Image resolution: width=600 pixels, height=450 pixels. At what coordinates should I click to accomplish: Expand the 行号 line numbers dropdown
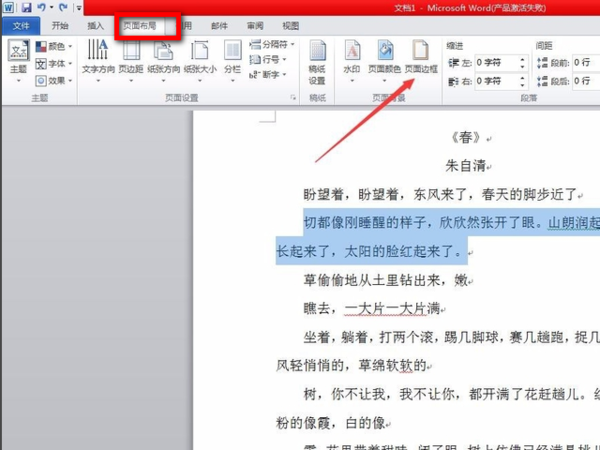point(268,59)
